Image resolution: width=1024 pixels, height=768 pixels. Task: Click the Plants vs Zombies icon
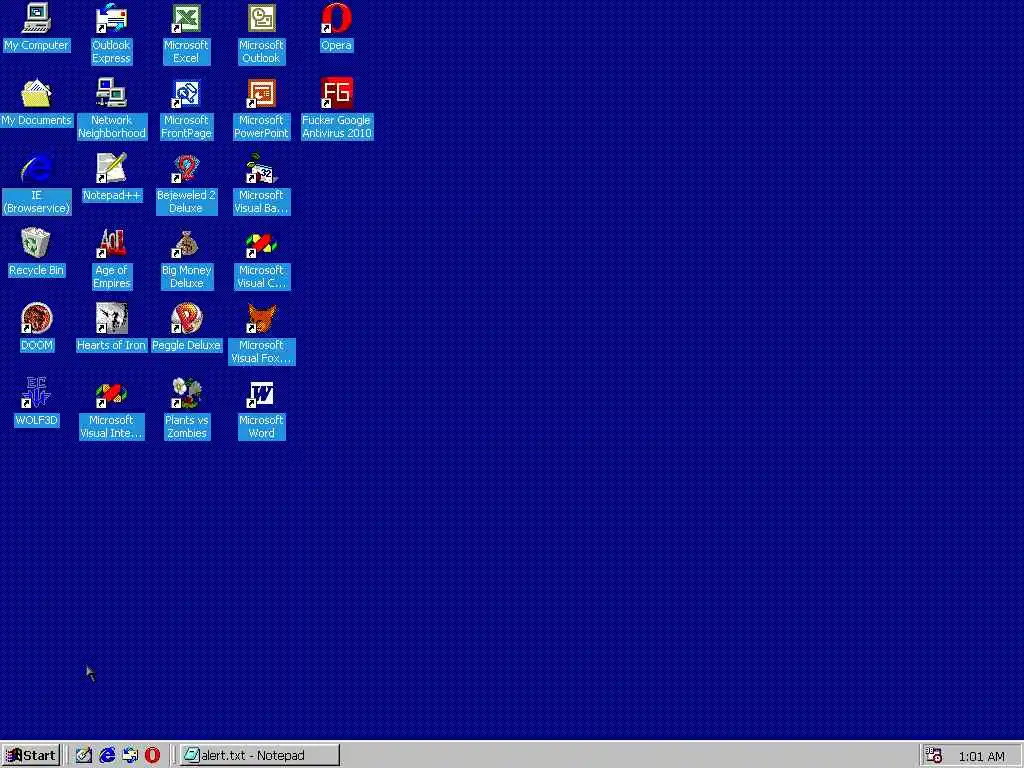coord(186,393)
